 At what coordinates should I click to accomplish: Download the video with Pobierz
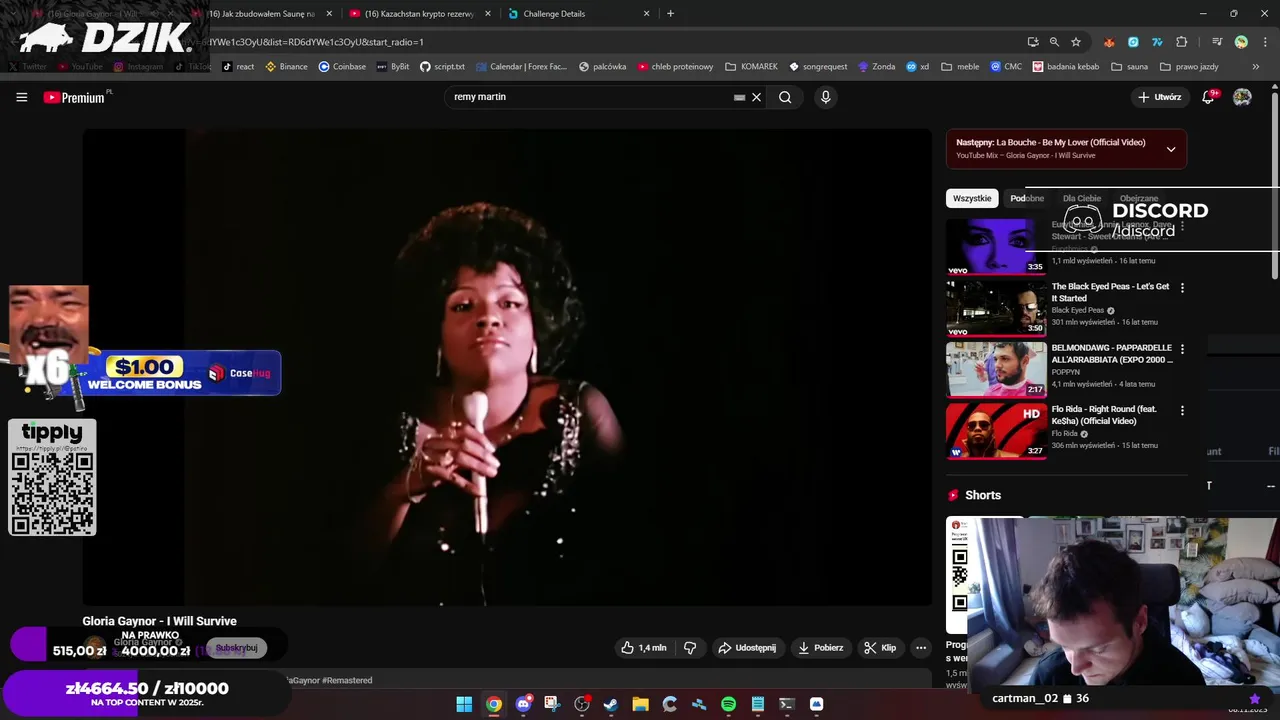[x=820, y=648]
